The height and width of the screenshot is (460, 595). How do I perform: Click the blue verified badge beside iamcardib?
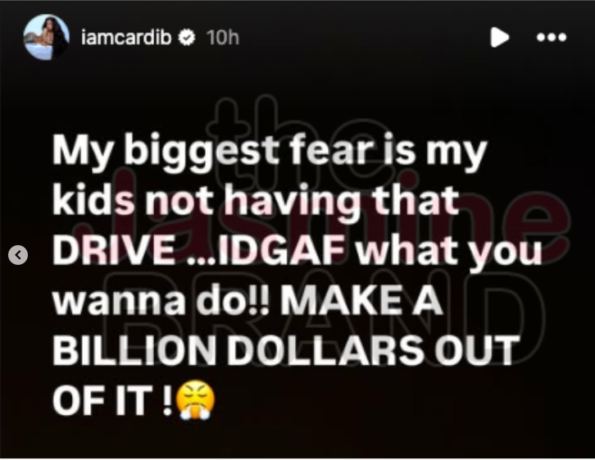point(186,37)
